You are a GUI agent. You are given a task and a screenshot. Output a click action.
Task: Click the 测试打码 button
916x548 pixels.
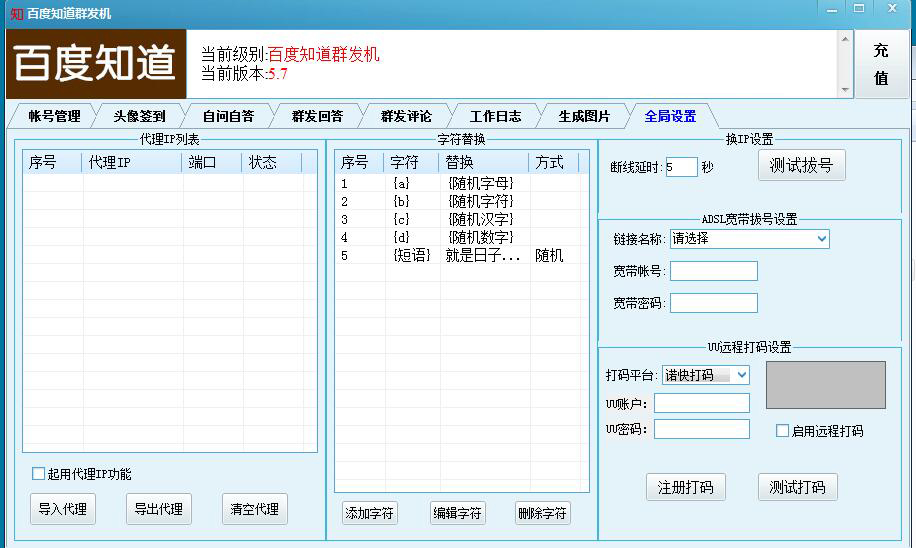click(797, 487)
